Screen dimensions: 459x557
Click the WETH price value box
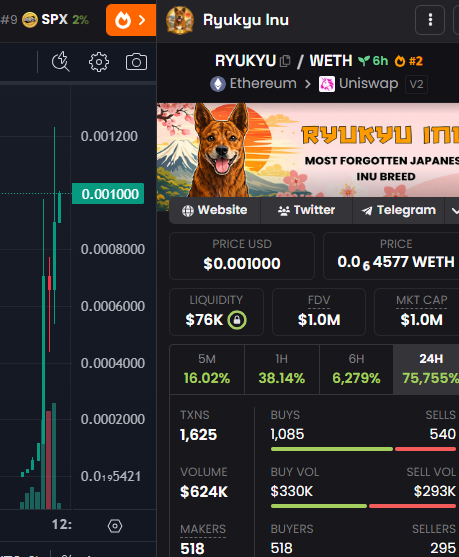point(391,256)
